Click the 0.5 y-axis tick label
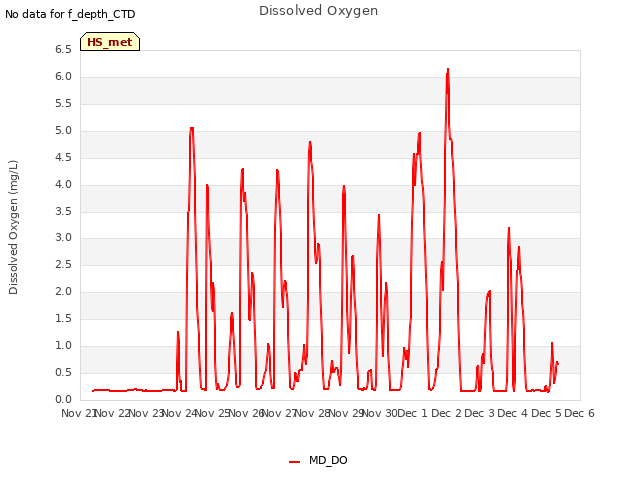 [63, 372]
